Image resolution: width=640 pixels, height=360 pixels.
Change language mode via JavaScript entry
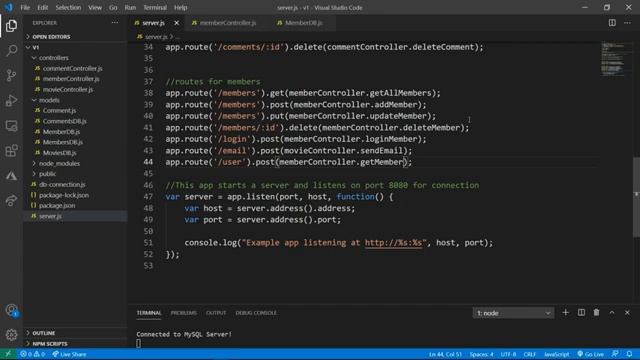556,354
